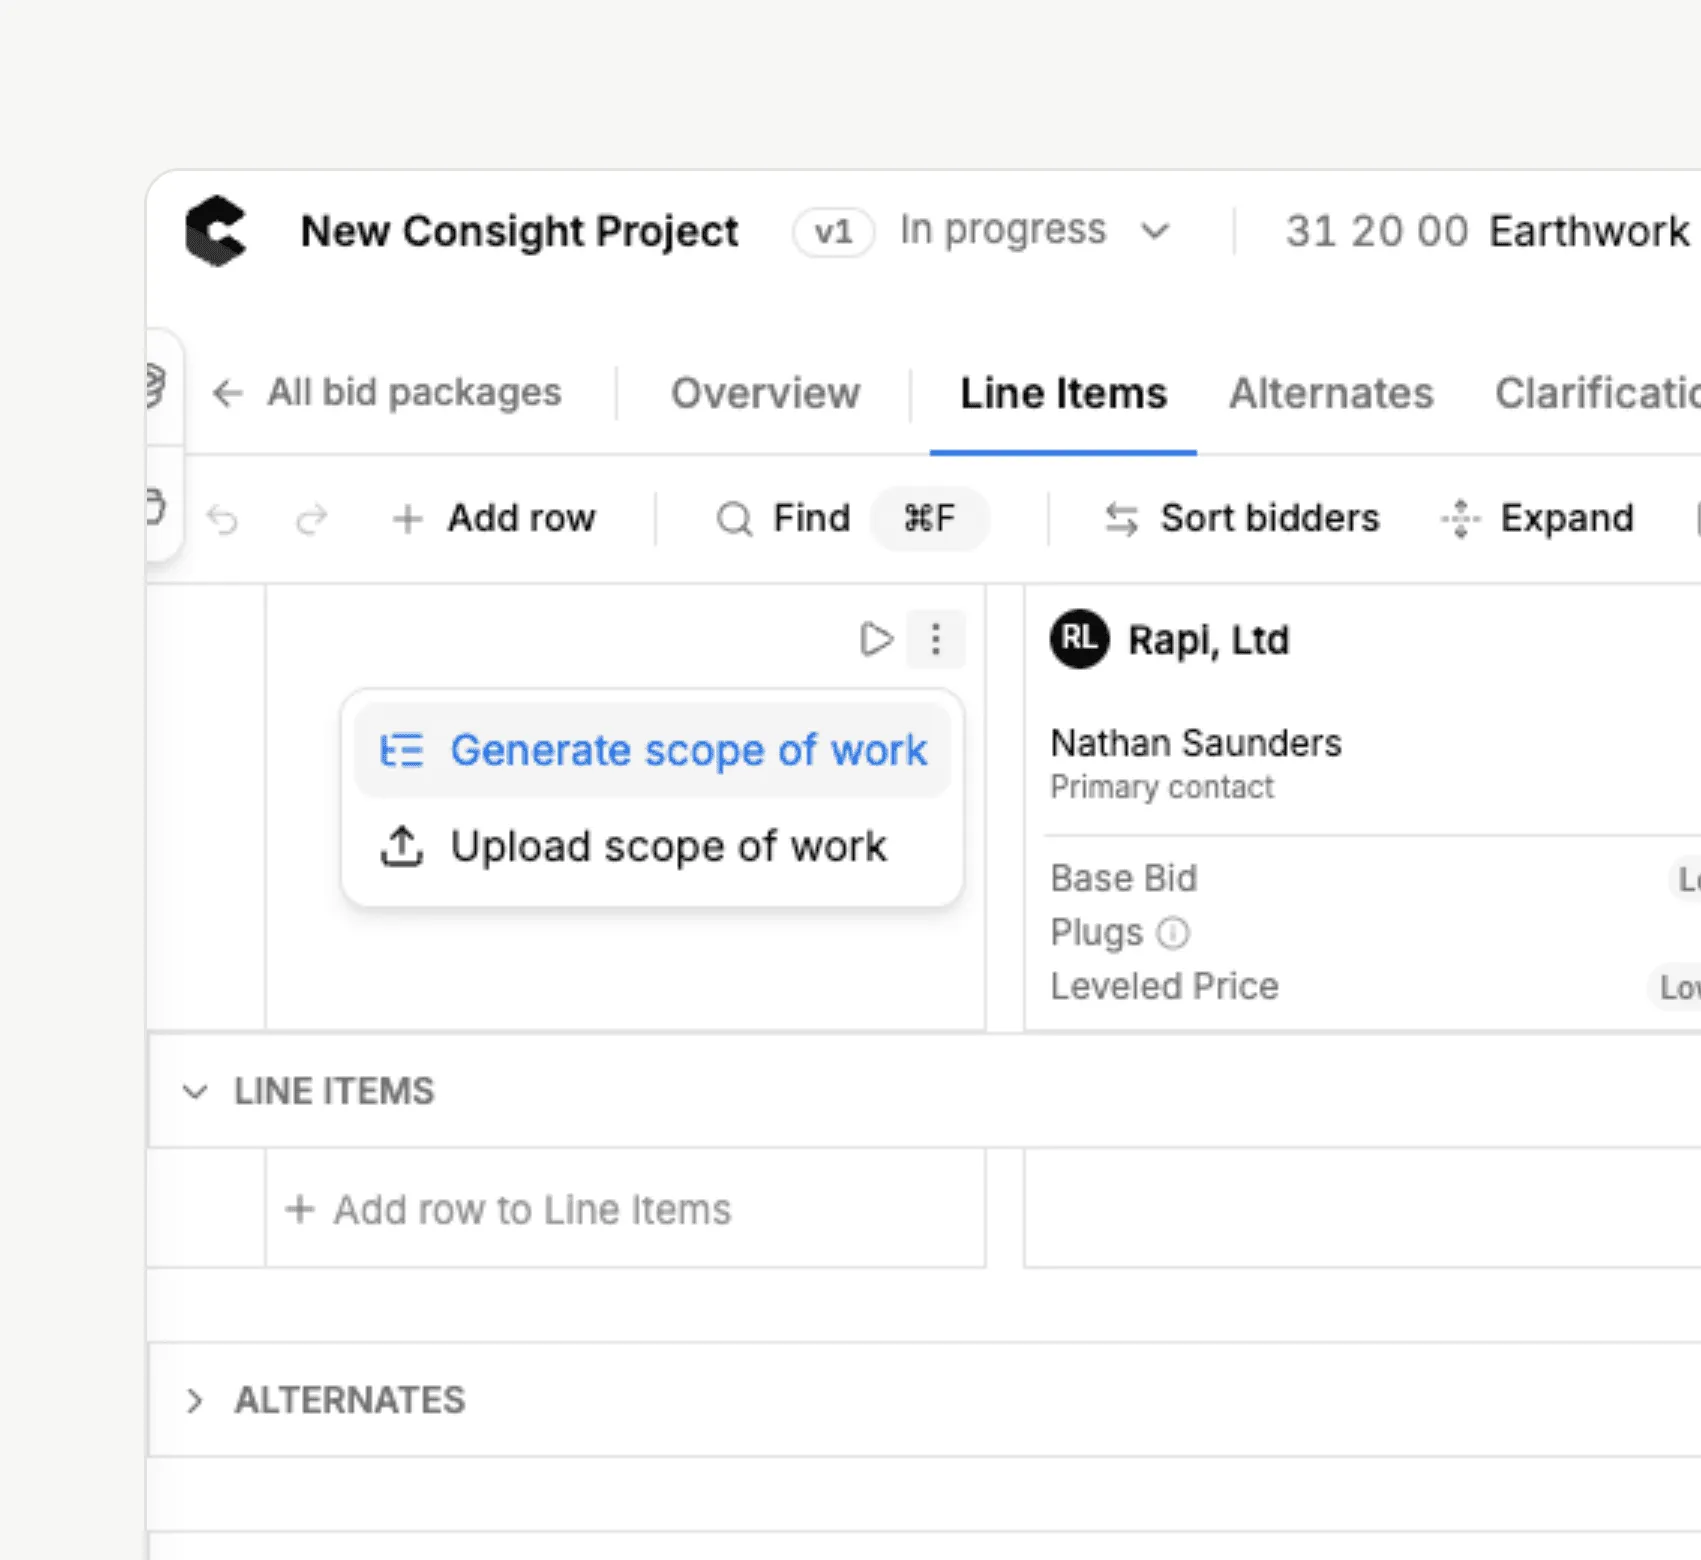Open the three-dot options menu
The image size is (1701, 1560).
tap(936, 639)
